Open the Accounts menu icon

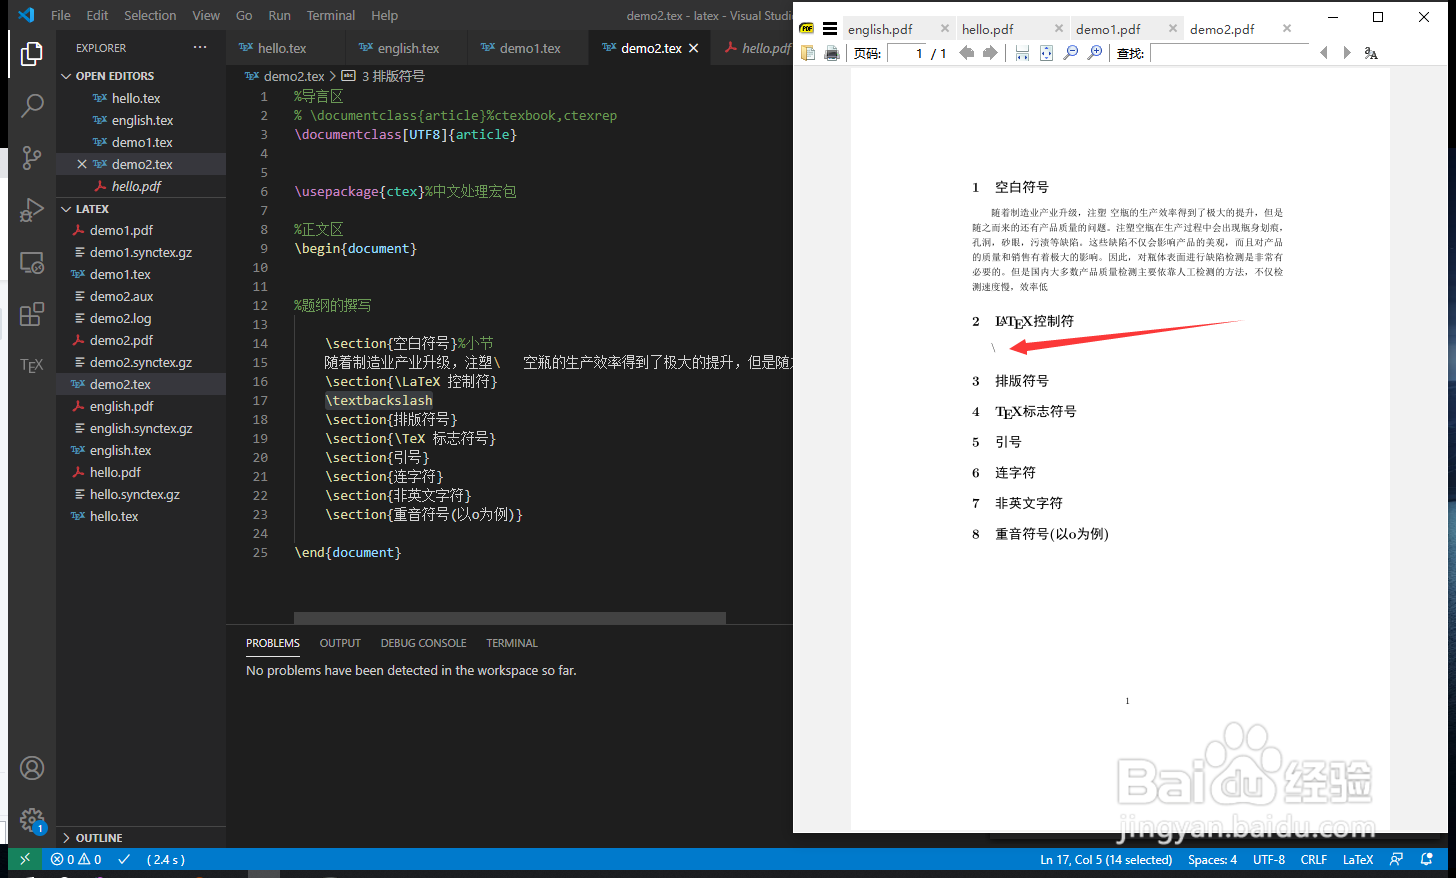32,768
